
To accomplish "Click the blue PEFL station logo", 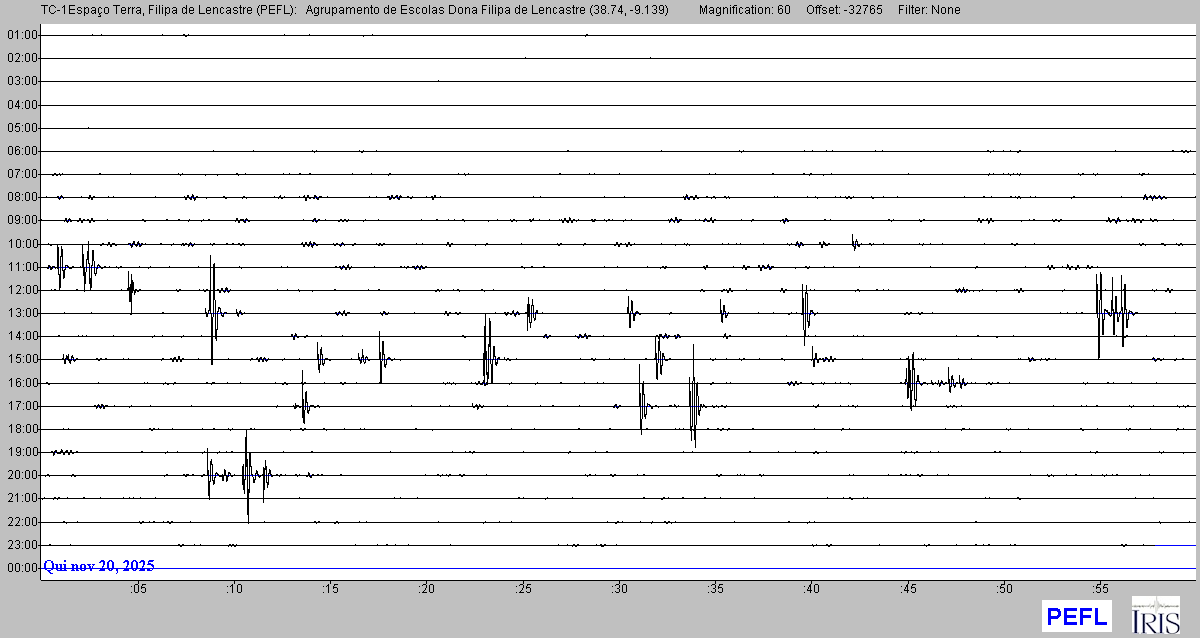I will (x=1076, y=616).
